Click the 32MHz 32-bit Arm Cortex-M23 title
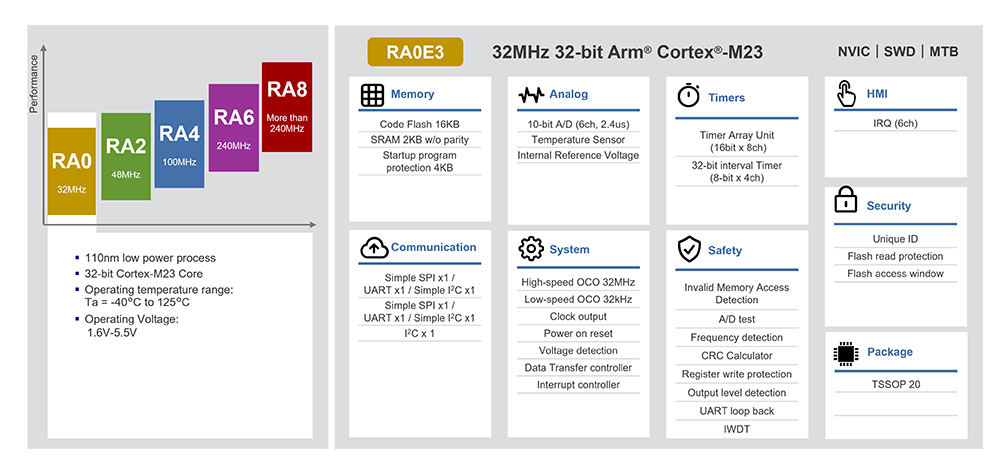The width and height of the screenshot is (1003, 466). (x=628, y=52)
